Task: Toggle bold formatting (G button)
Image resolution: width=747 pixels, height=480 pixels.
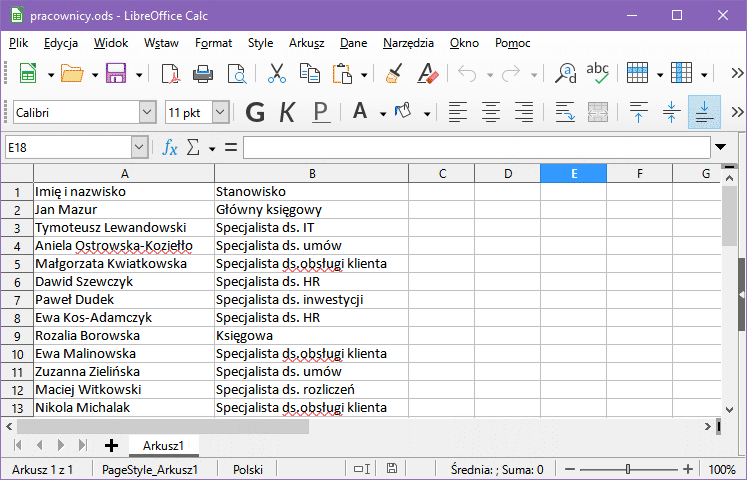Action: pos(255,112)
